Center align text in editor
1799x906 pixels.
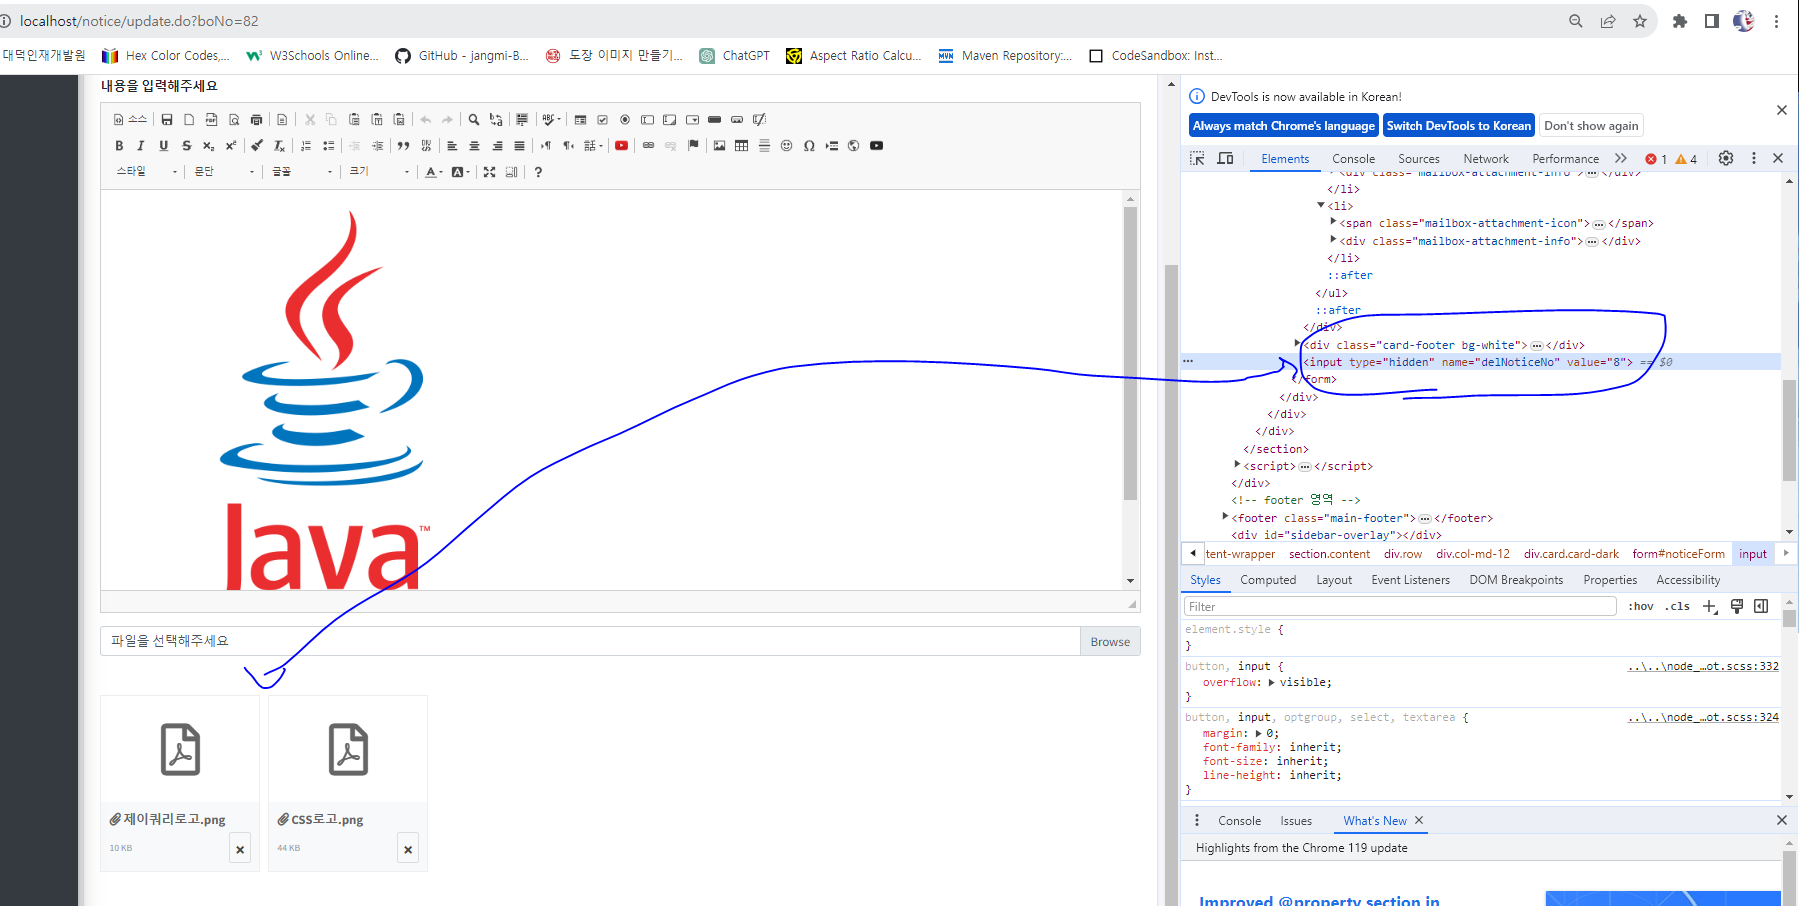click(474, 146)
